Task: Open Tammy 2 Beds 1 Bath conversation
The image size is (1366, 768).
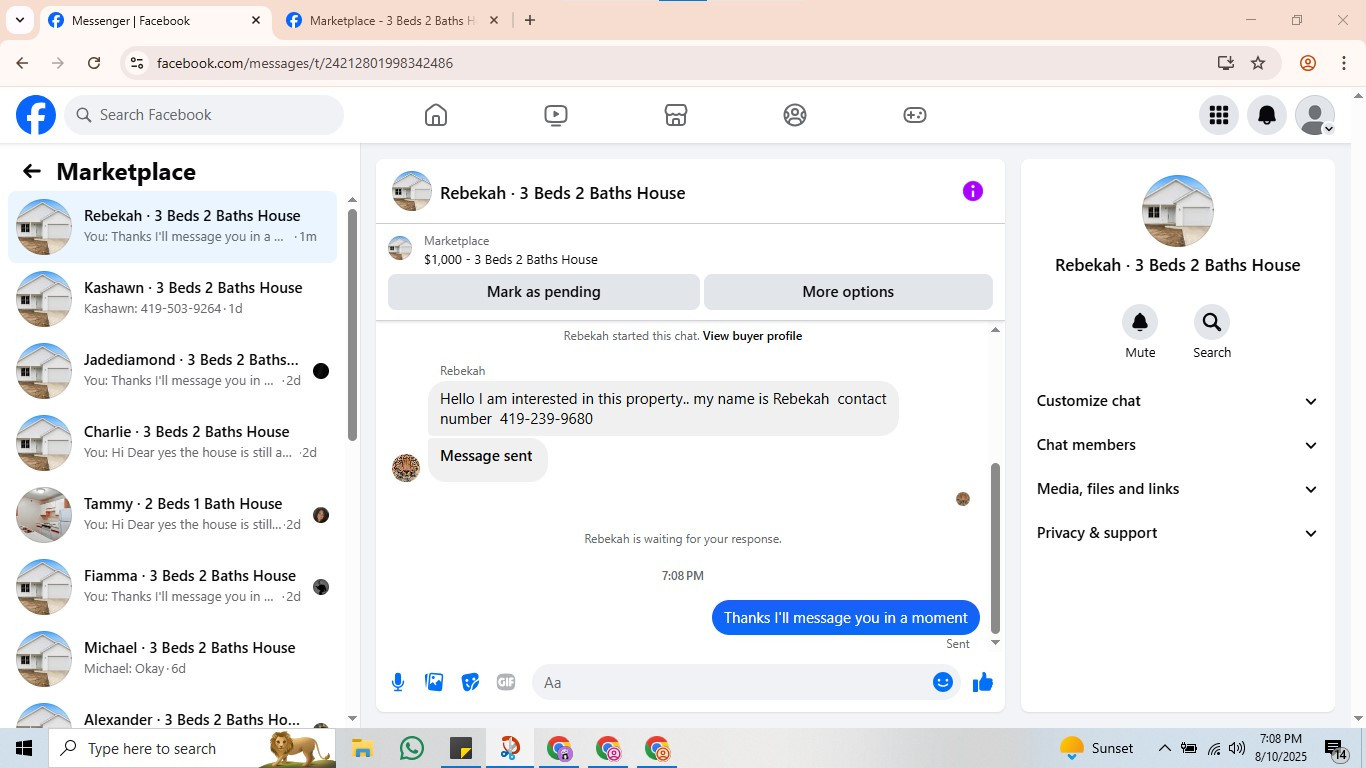Action: tap(173, 514)
